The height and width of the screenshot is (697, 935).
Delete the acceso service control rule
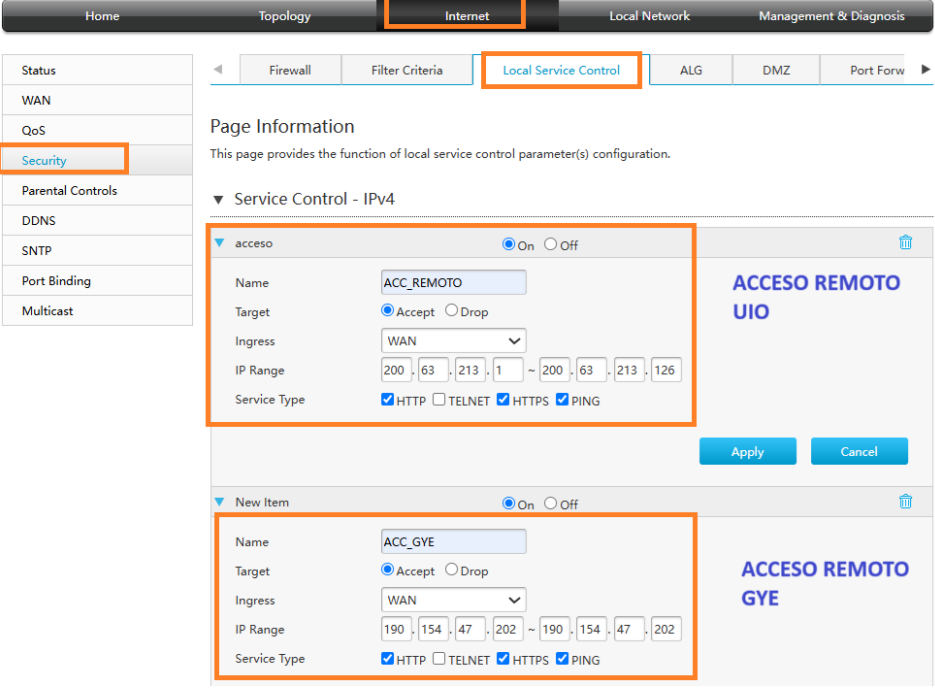pyautogui.click(x=905, y=242)
